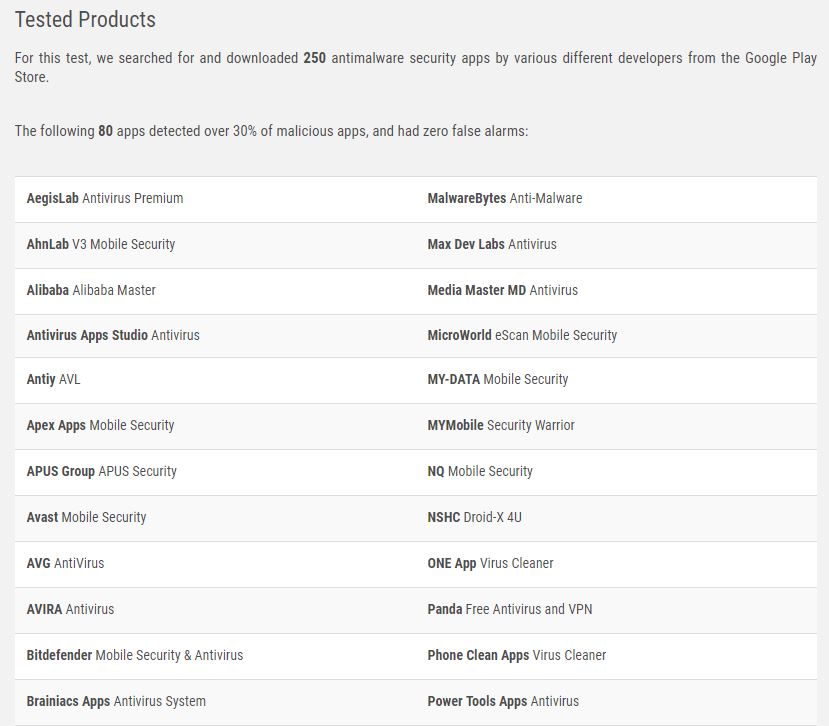Click Apex Apps Mobile Security
This screenshot has height=726, width=829.
[x=100, y=425]
